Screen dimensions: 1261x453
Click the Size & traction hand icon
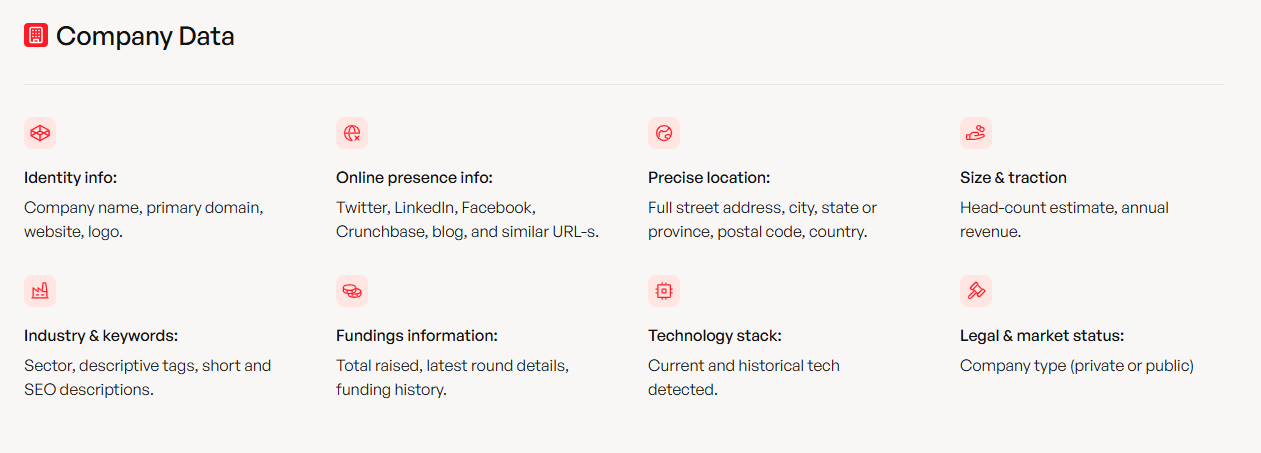pos(976,133)
